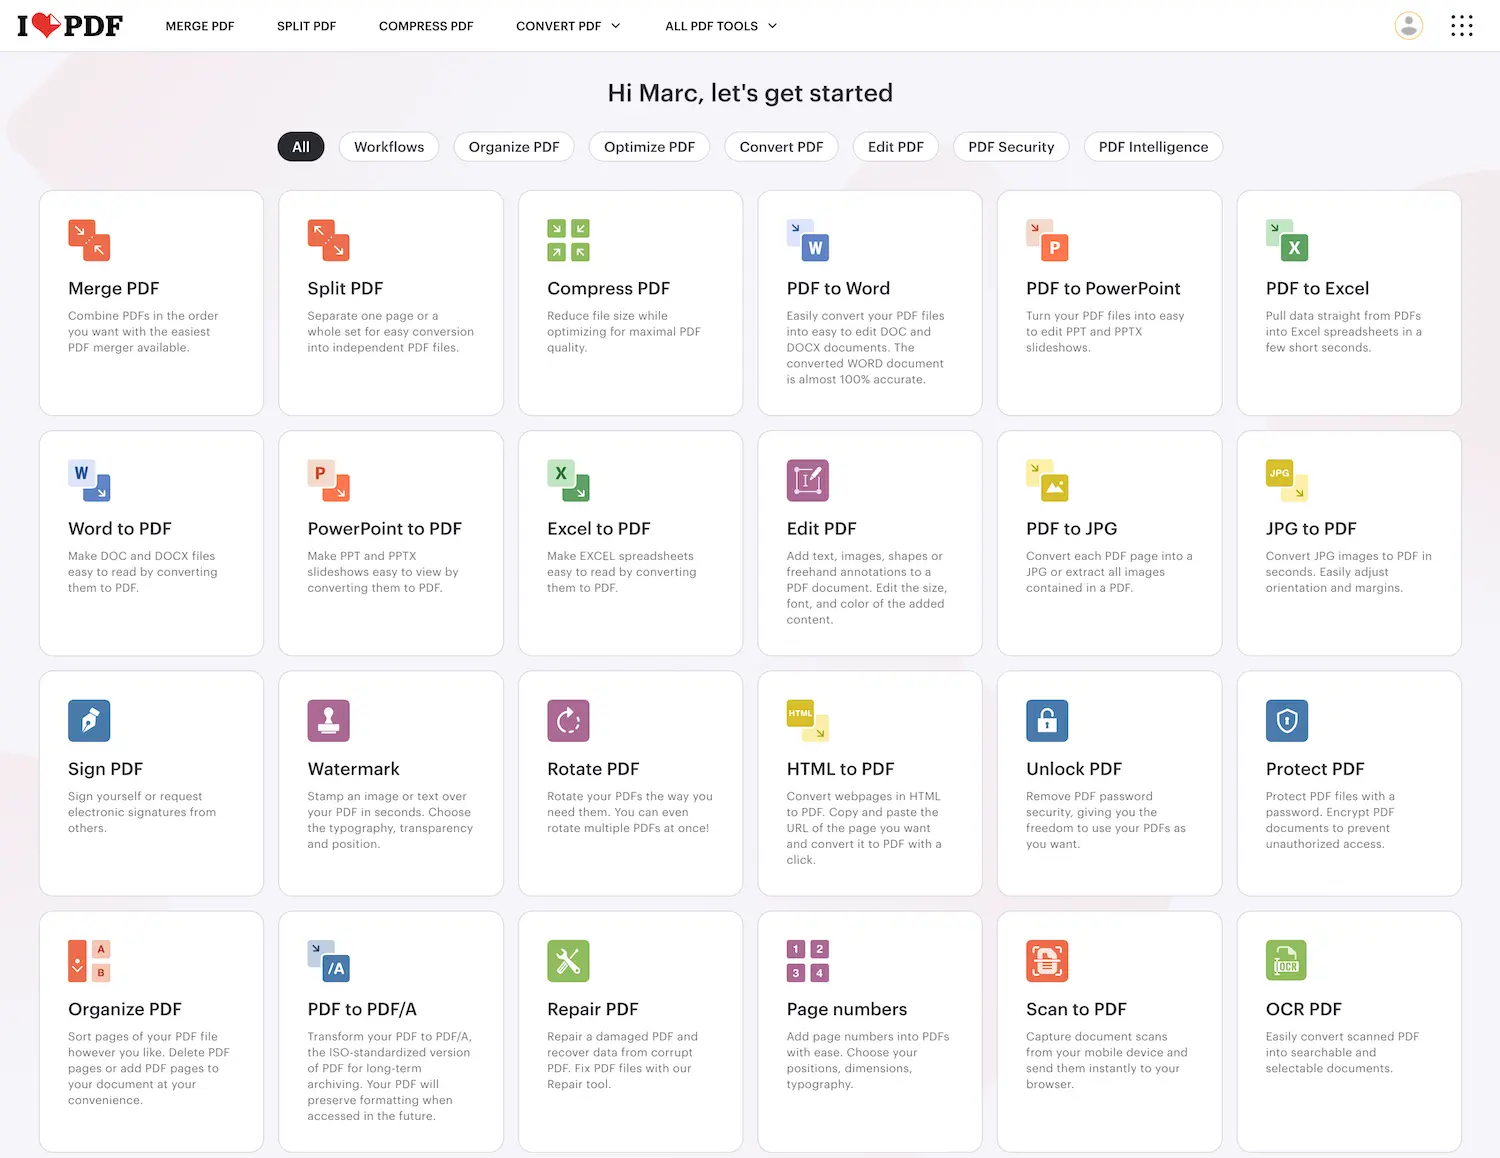Select the Compress PDF tool icon
Image resolution: width=1500 pixels, height=1158 pixels.
[568, 240]
